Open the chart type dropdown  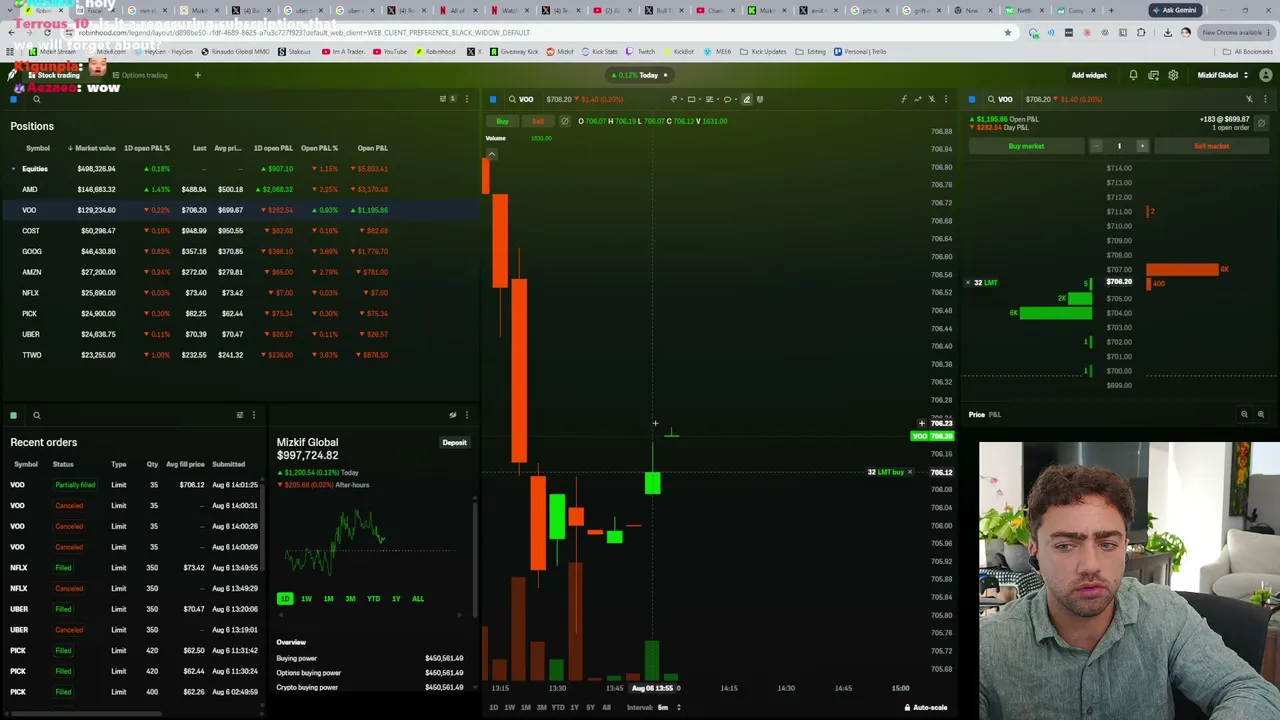(676, 99)
